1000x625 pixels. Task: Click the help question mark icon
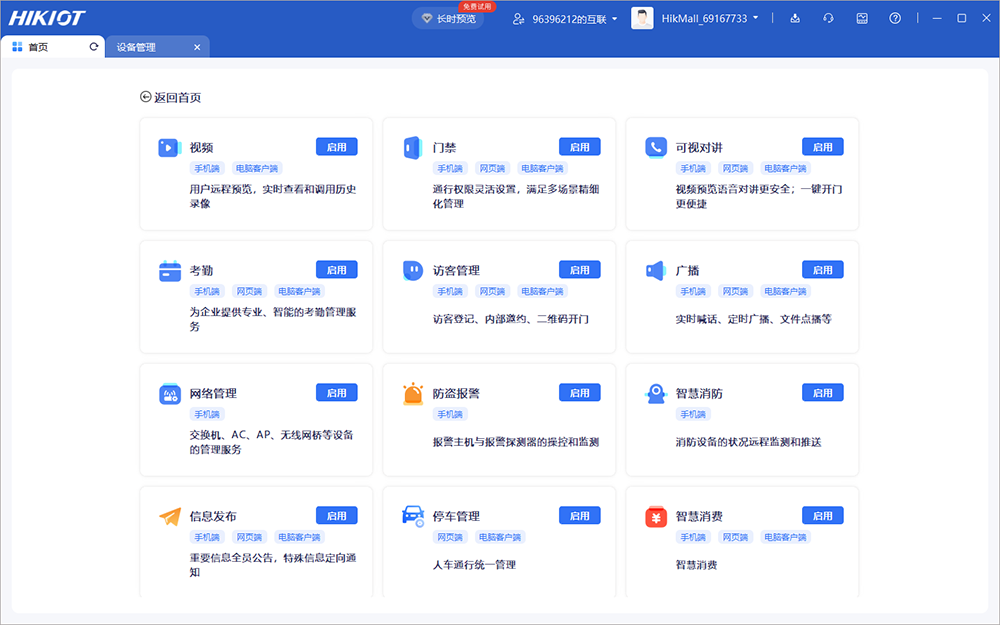[x=895, y=18]
